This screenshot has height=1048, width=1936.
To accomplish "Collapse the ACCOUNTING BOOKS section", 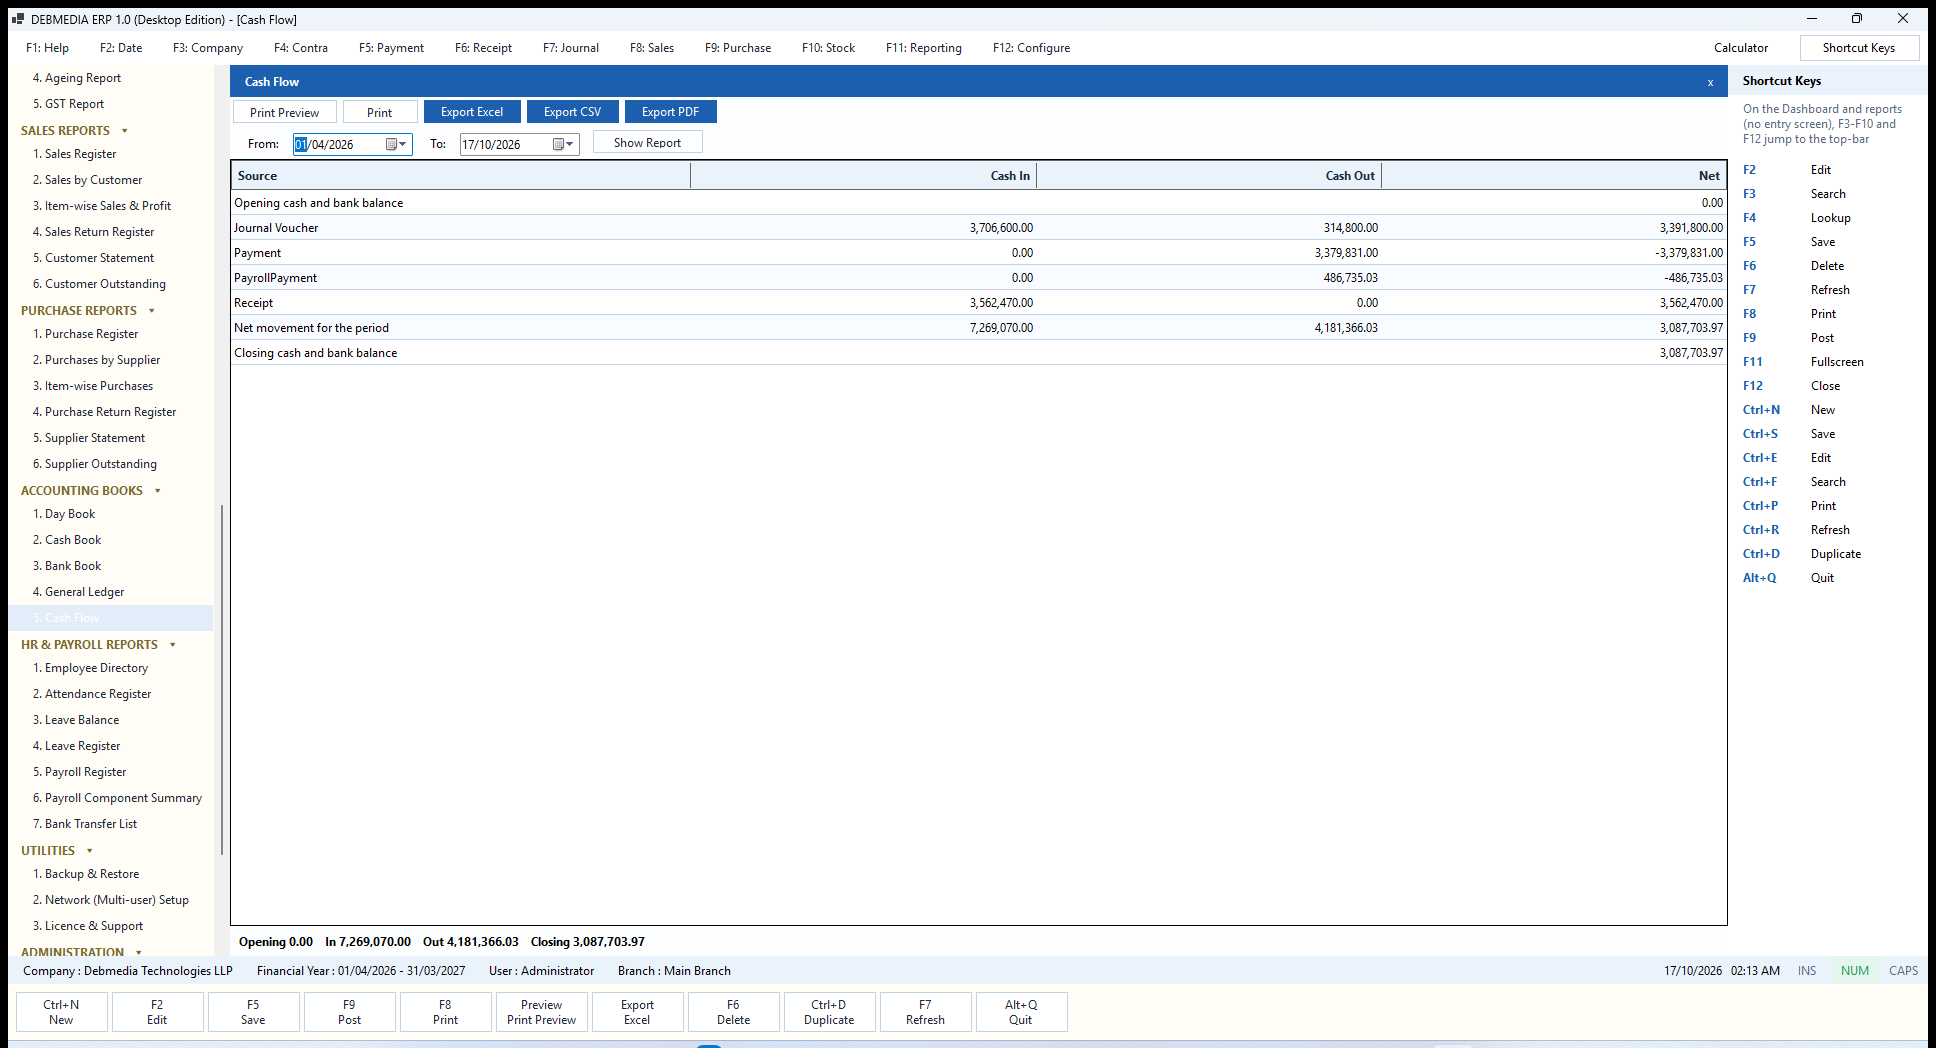I will 158,491.
